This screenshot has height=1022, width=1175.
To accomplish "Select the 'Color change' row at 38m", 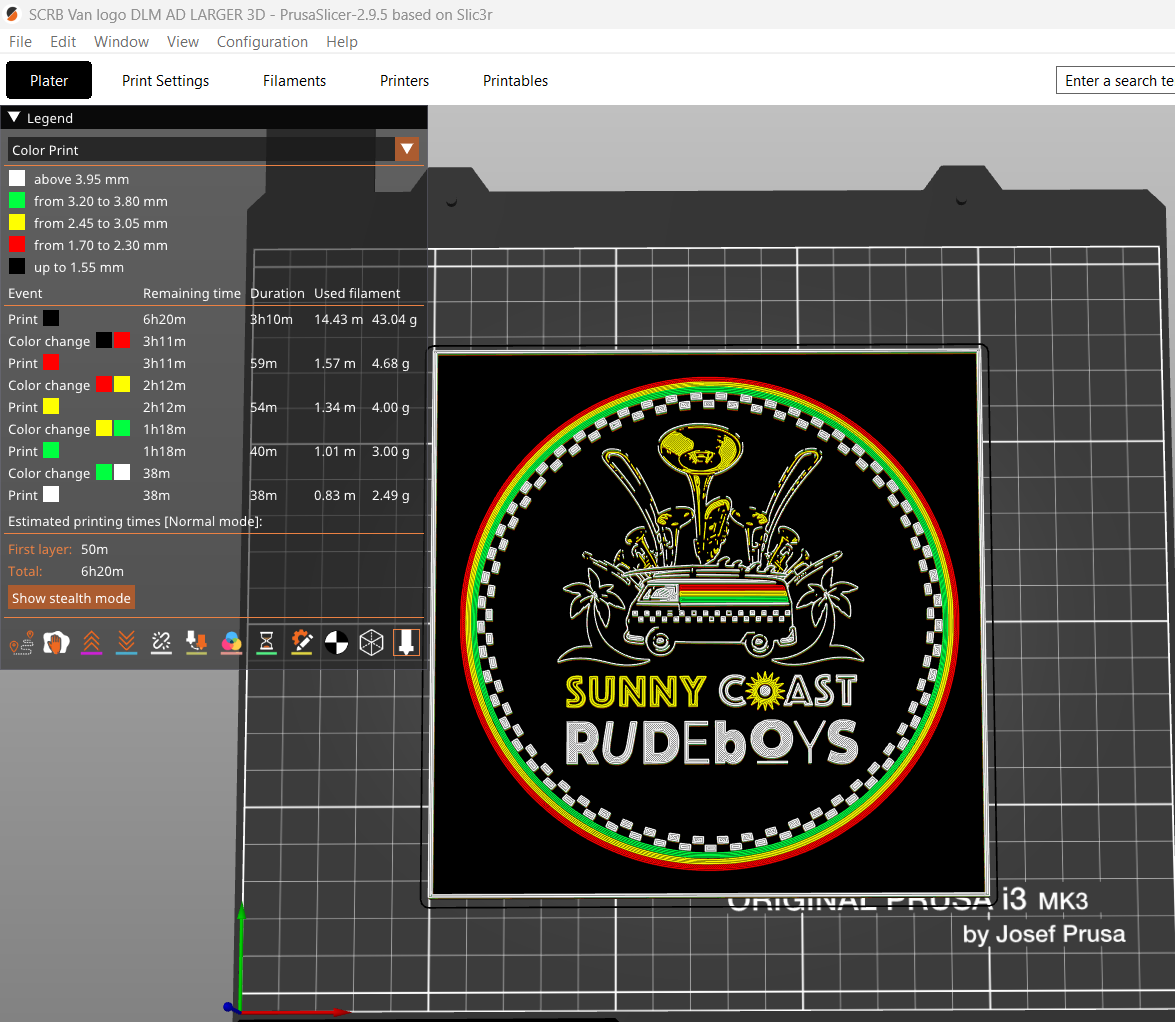I will click(215, 474).
